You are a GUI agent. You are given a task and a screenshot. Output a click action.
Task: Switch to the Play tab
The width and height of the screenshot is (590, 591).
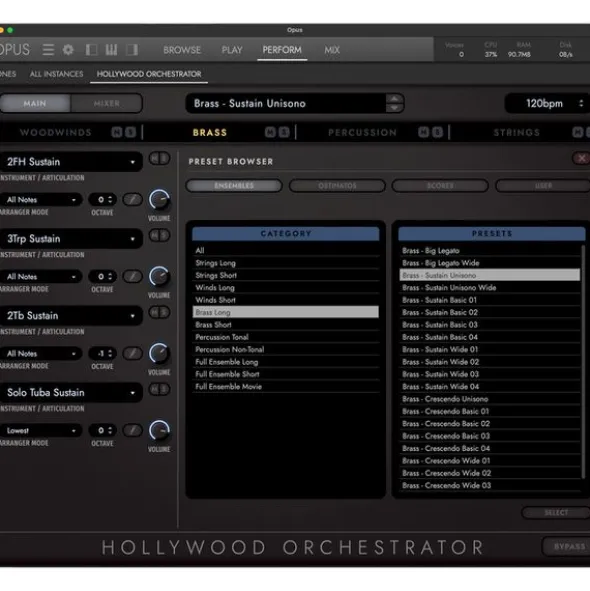point(232,50)
